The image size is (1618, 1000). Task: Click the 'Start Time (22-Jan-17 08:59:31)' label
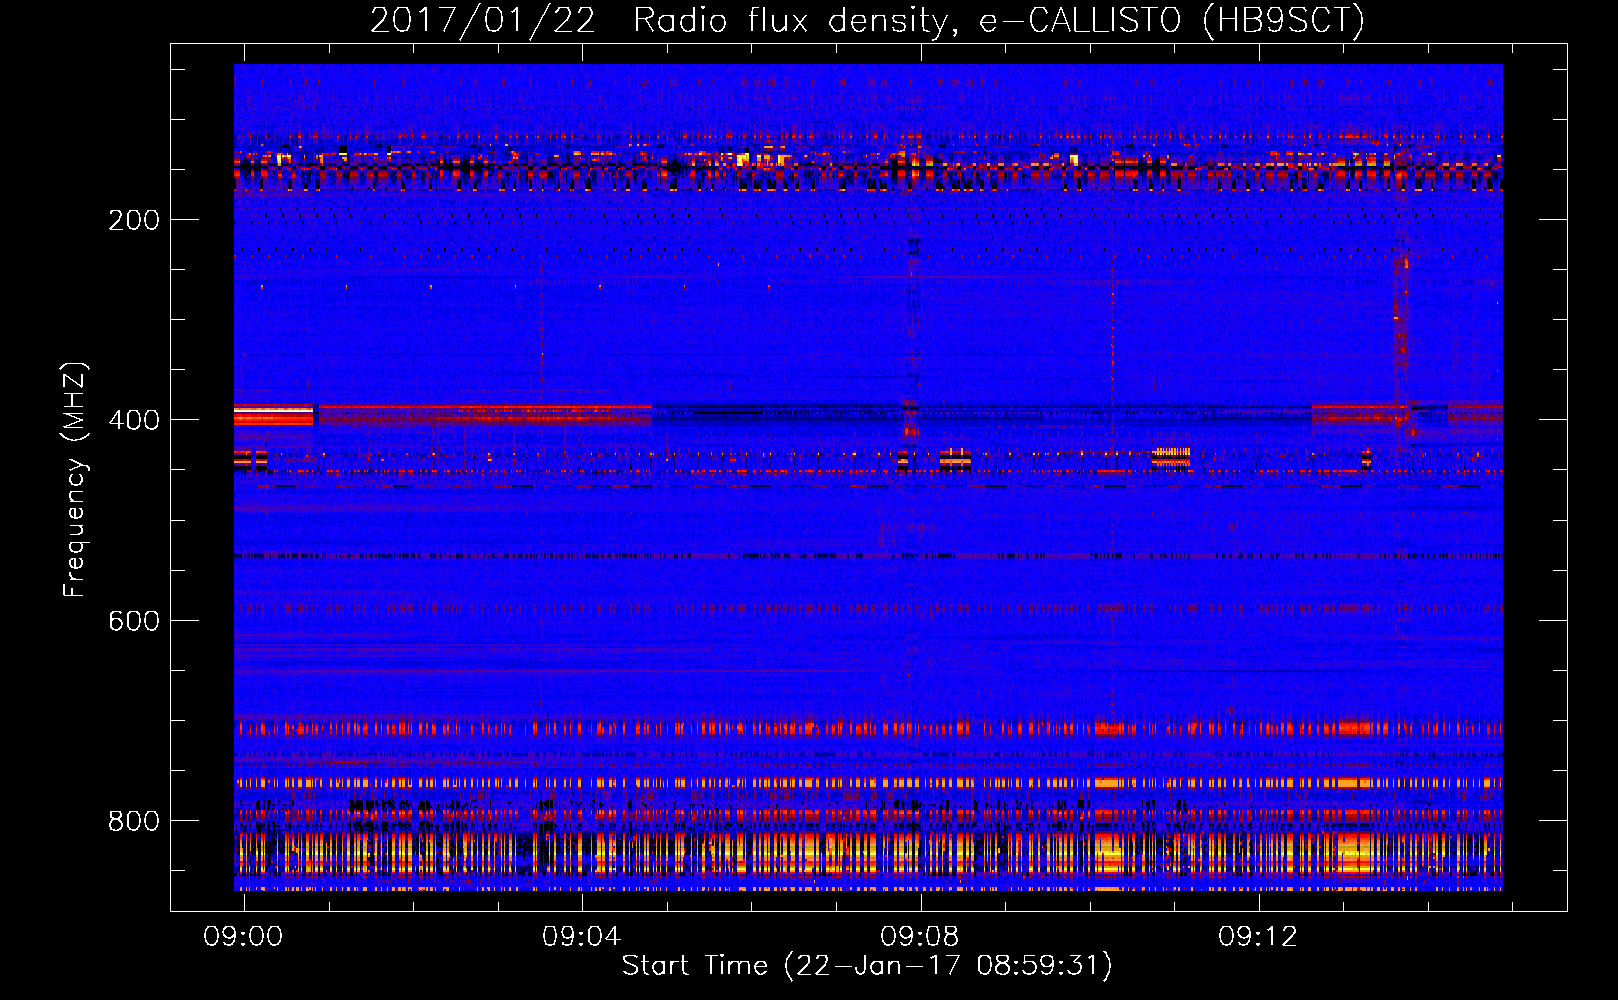pos(867,966)
